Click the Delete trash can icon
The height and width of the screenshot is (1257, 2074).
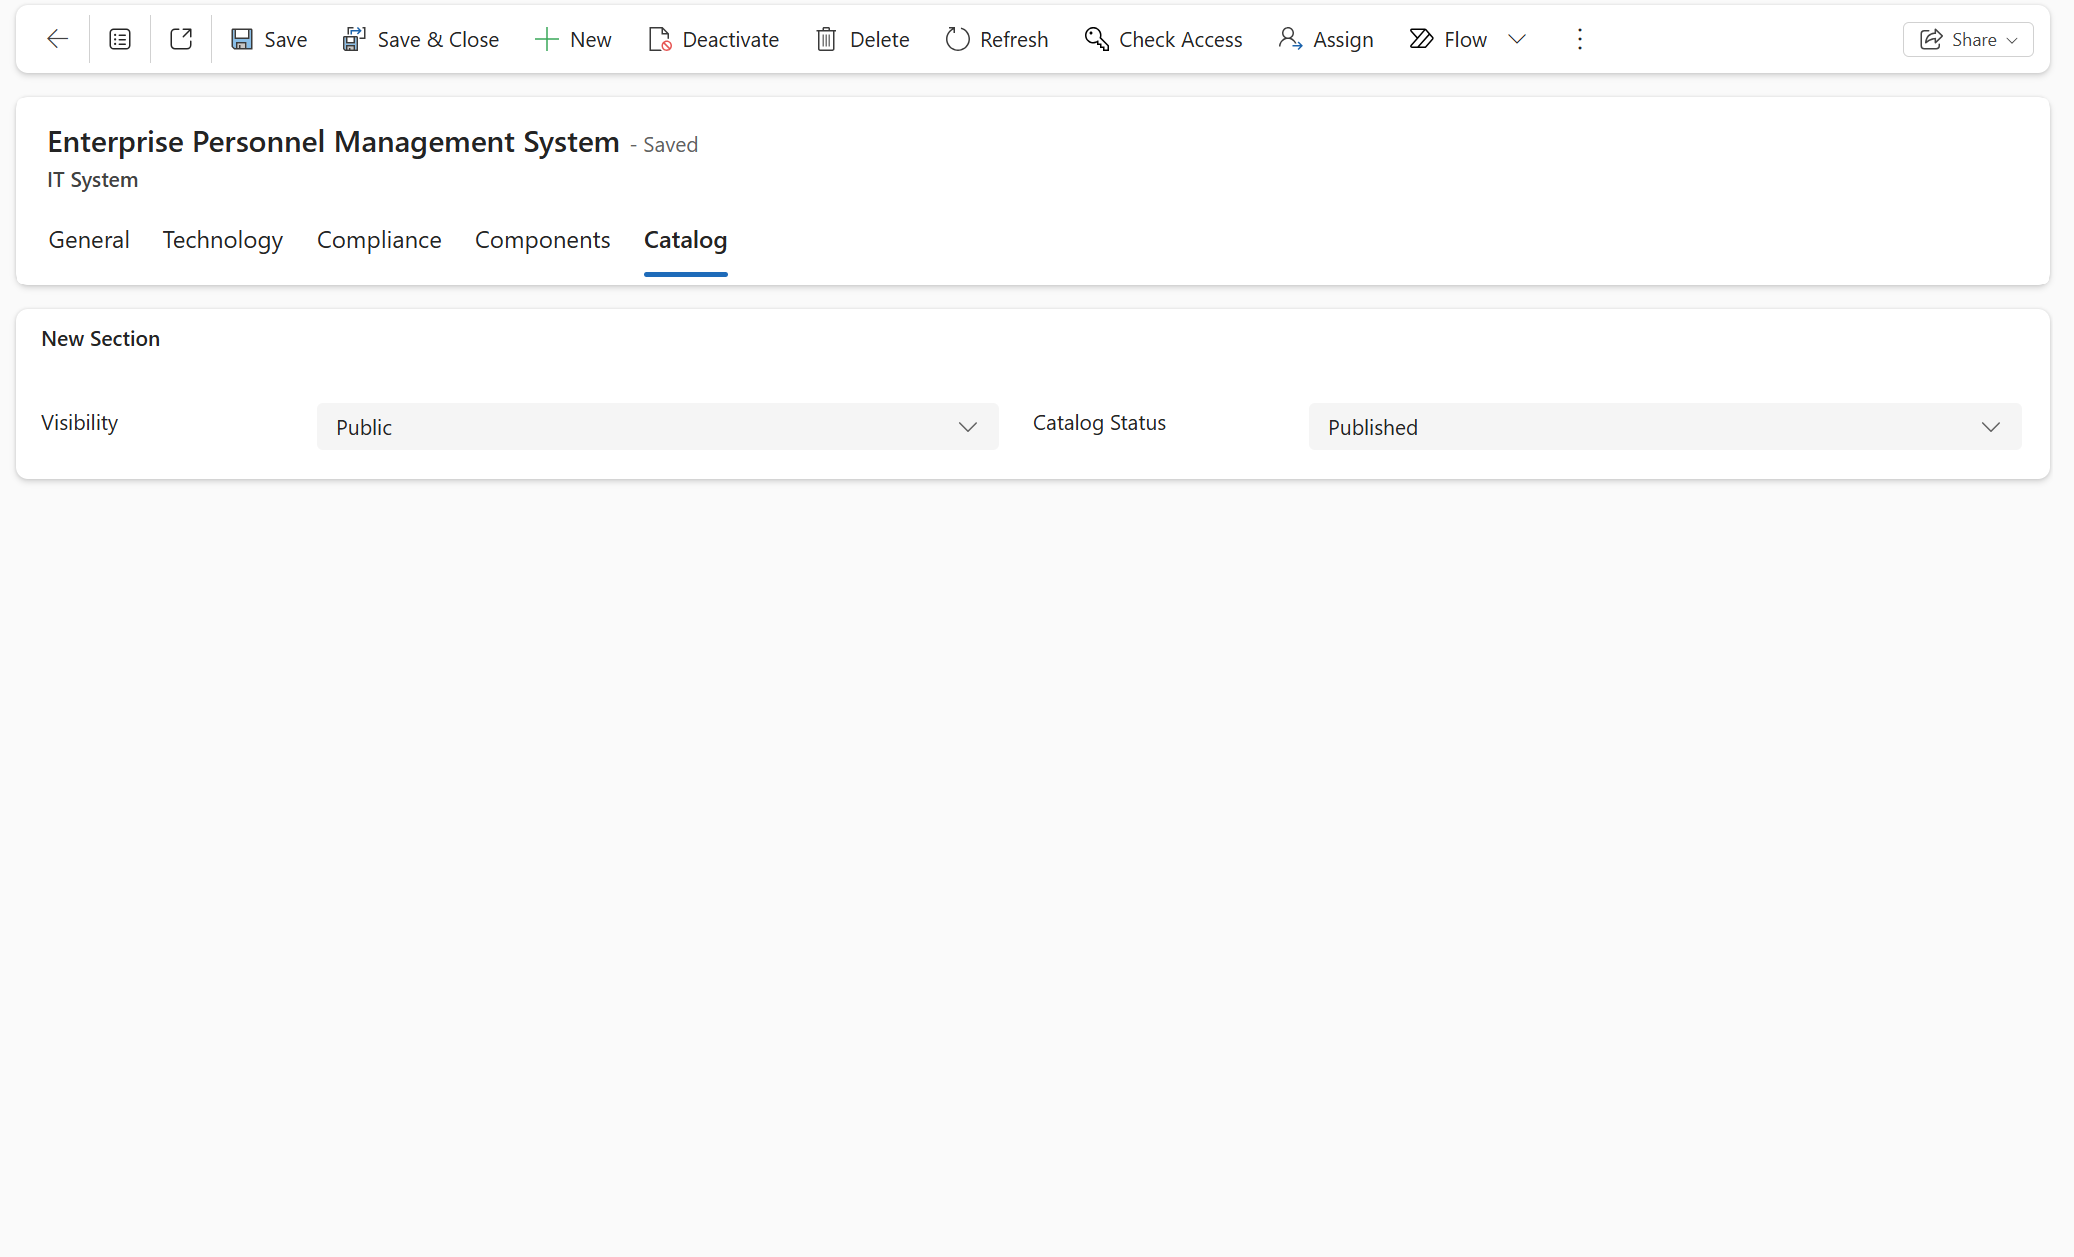826,39
